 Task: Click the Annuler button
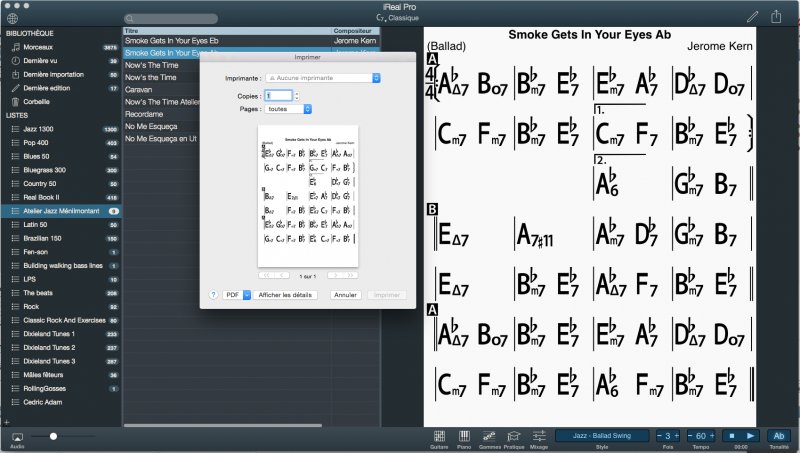tap(345, 295)
